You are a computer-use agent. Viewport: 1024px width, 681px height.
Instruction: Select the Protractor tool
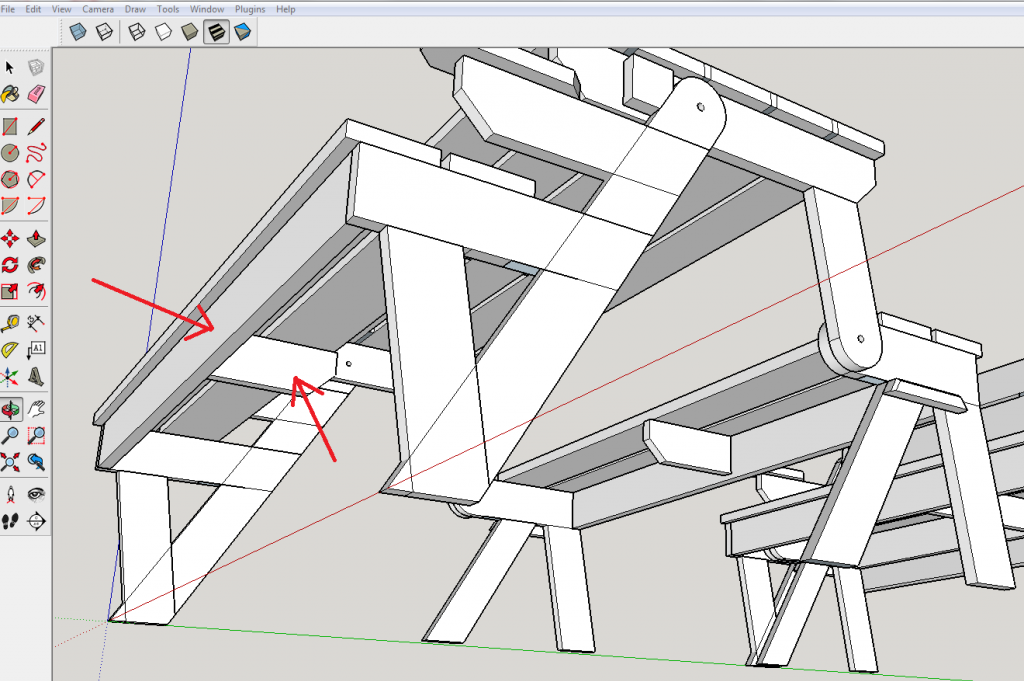(10, 350)
